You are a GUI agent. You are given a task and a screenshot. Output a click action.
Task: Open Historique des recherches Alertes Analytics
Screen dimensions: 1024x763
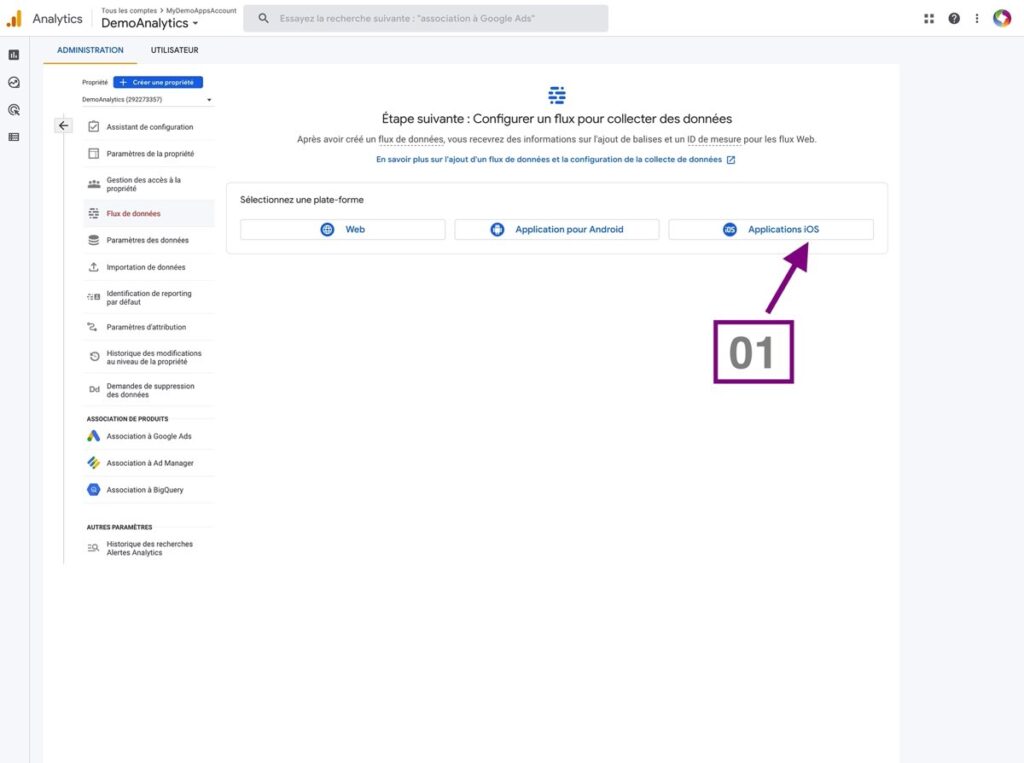149,548
